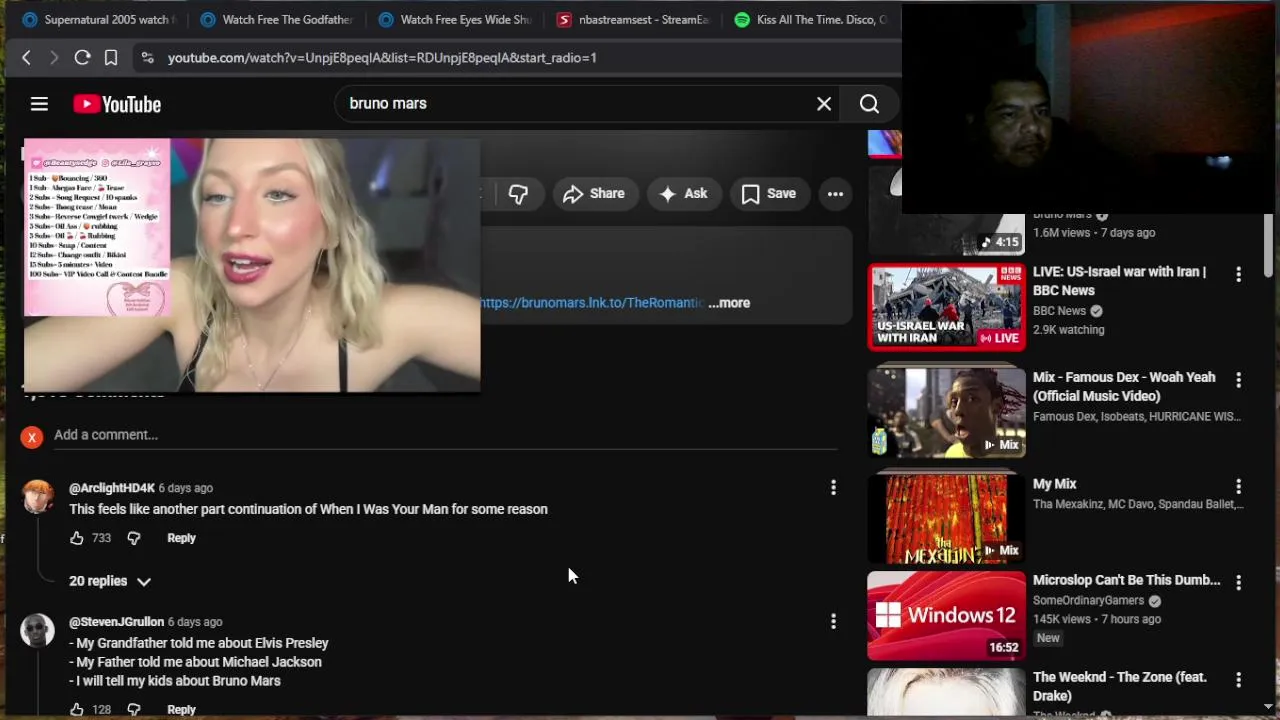Click the YouTube page vertical scrollbar
The image size is (1280, 720).
coord(1268,245)
